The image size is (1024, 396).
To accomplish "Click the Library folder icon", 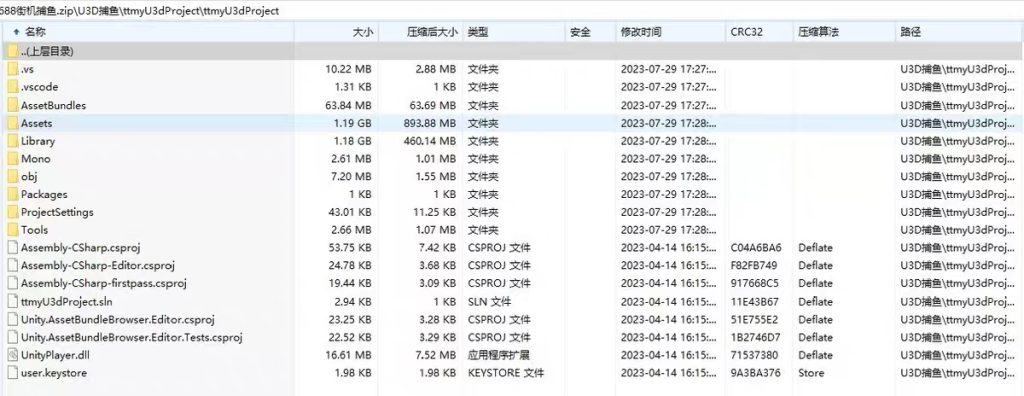I will pos(12,140).
